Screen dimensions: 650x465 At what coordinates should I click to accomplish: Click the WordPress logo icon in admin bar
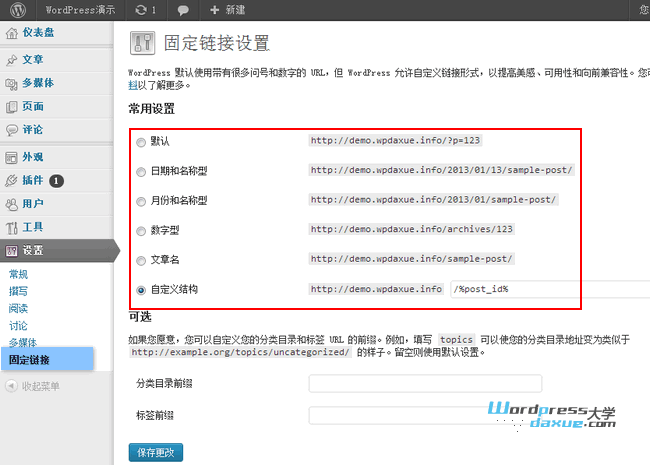click(x=17, y=9)
